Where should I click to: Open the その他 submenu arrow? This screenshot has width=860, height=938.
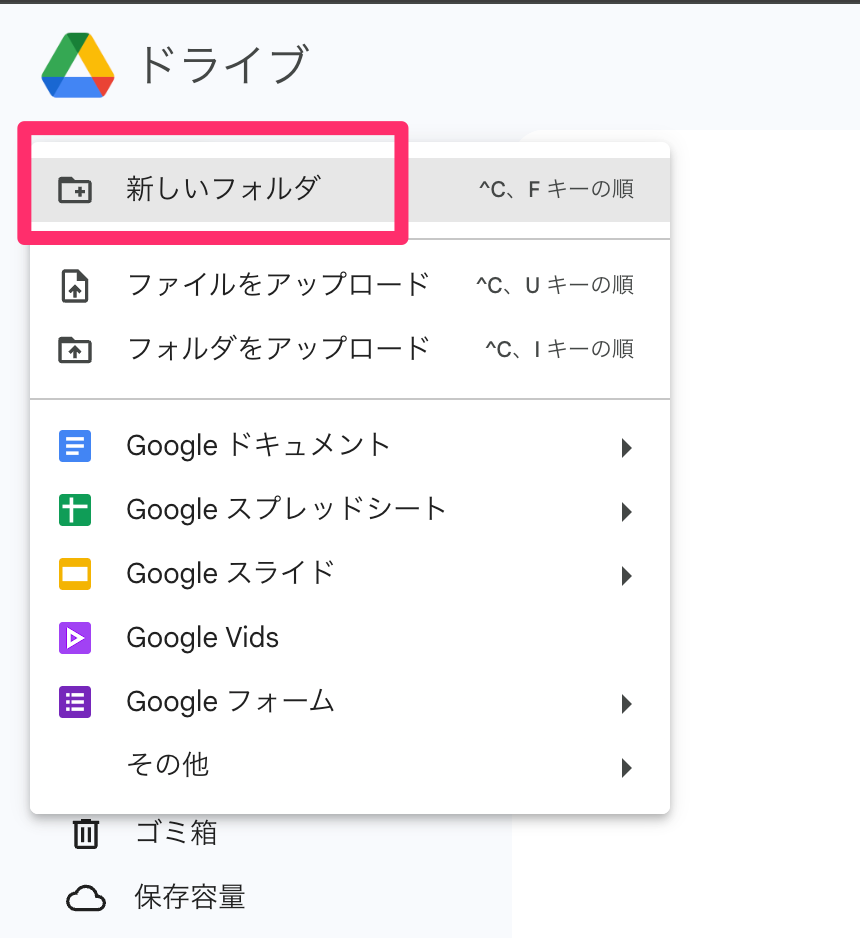pos(627,768)
